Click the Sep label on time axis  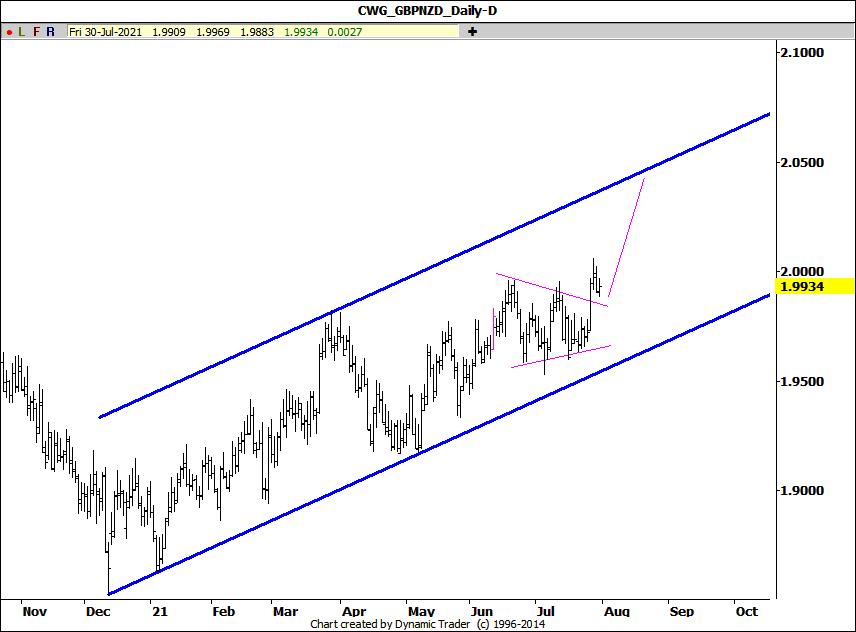point(682,611)
